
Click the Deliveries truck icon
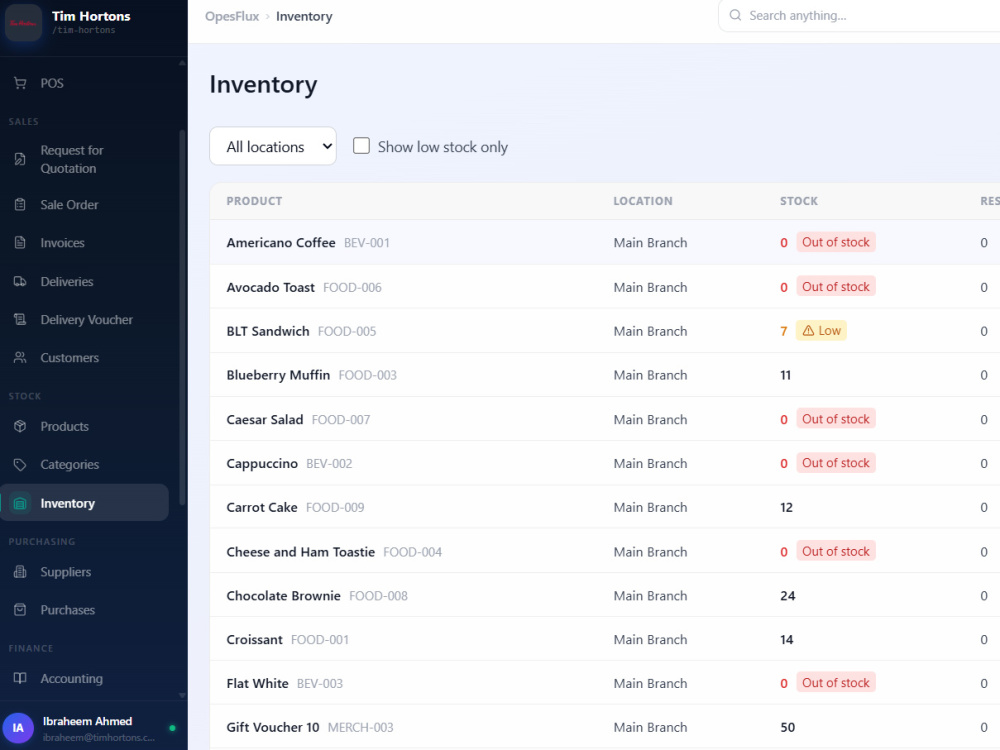pyautogui.click(x=20, y=281)
